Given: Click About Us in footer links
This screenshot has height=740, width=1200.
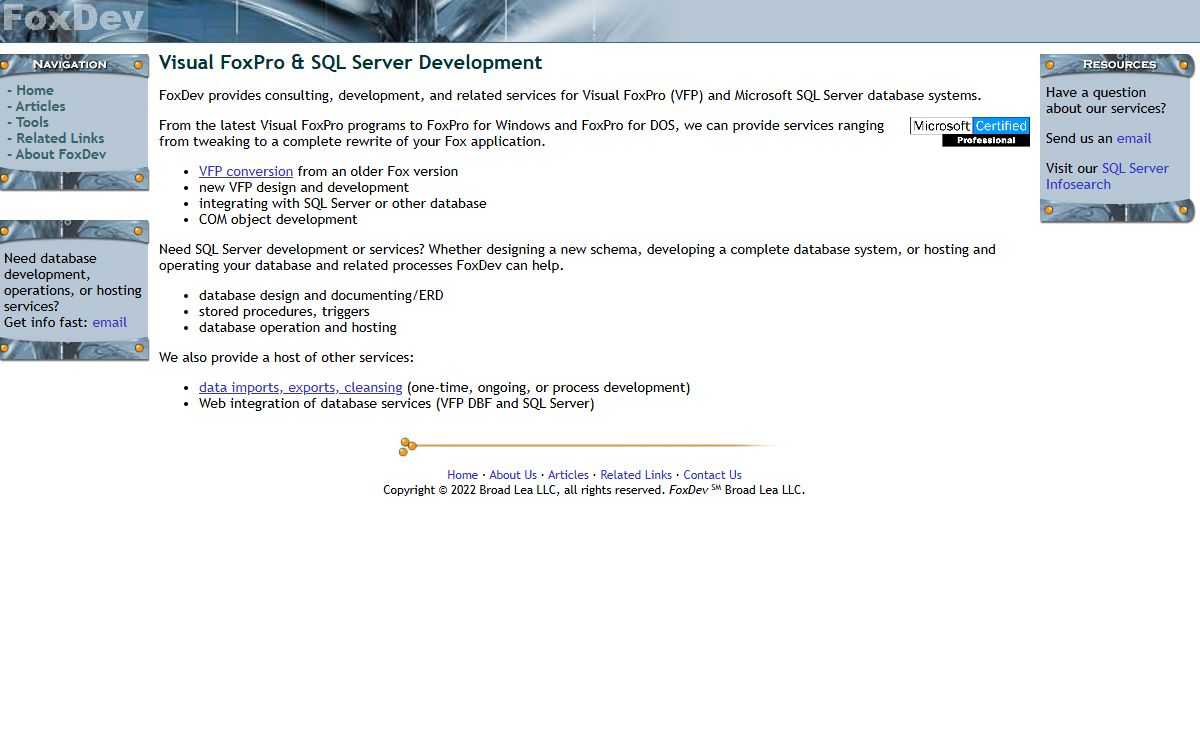Looking at the screenshot, I should click(513, 475).
